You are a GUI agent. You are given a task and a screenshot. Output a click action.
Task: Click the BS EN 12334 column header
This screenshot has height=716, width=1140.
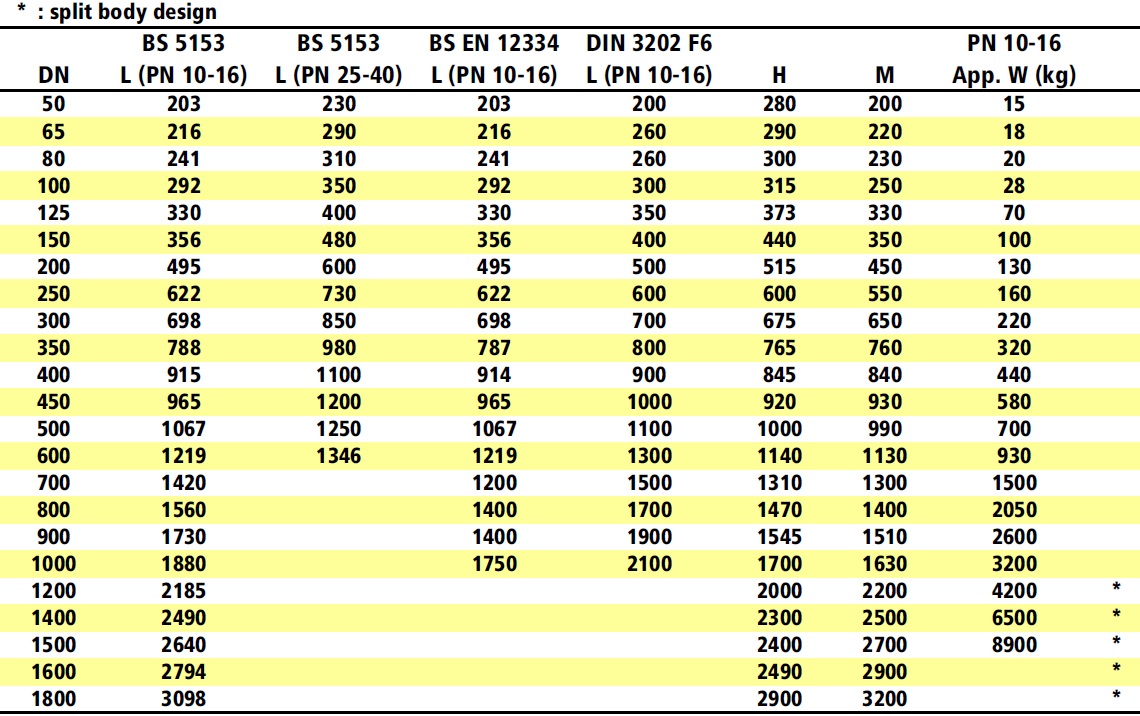click(x=494, y=59)
